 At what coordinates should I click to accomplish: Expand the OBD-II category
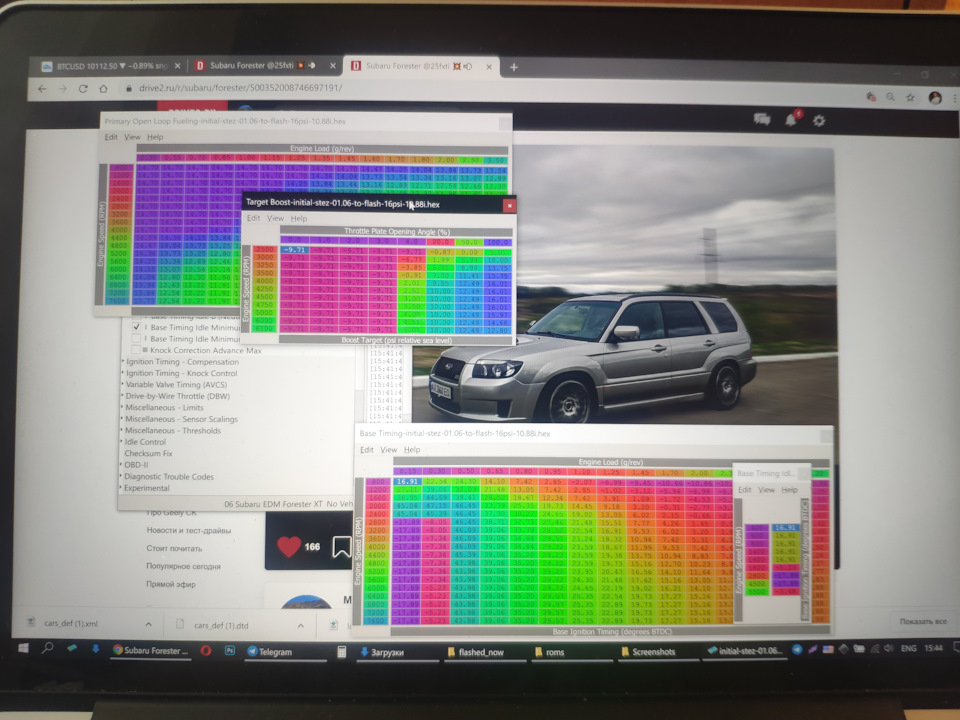(x=135, y=465)
